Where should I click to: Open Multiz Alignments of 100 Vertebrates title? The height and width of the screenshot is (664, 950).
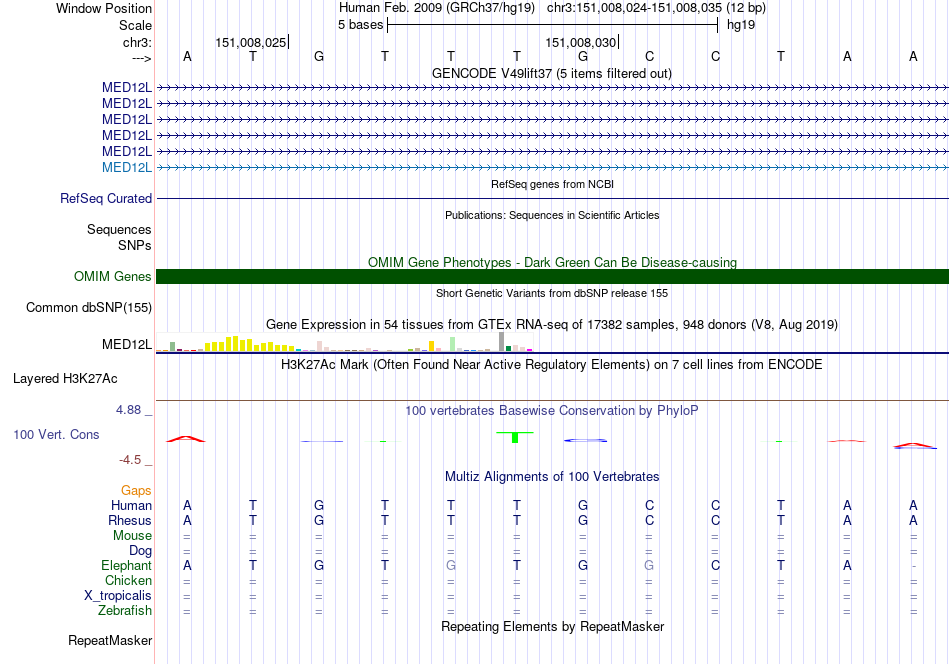point(552,477)
